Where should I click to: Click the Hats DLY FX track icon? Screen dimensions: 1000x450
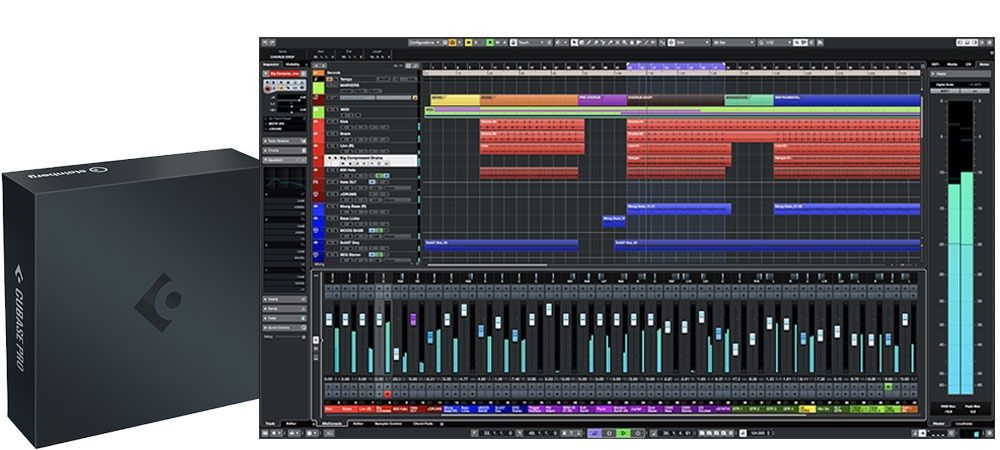316,182
